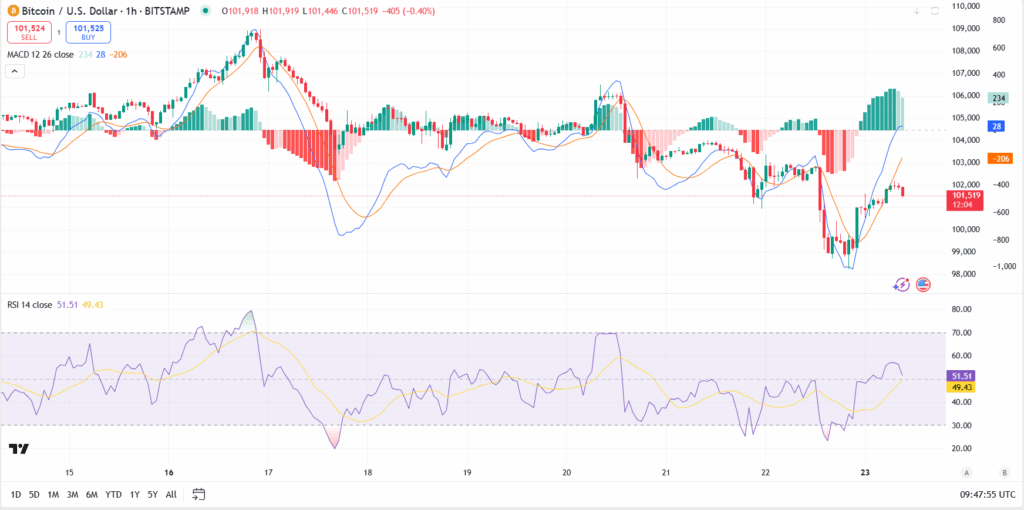1024x510 pixels.
Task: Click the 800 MACD scale label
Action: [998, 20]
